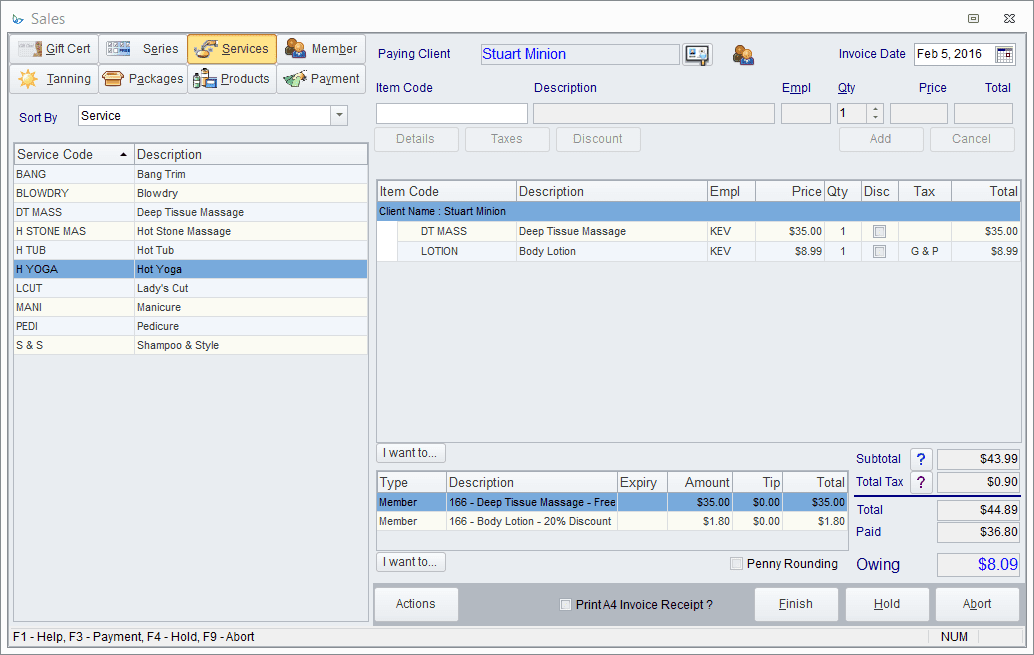Select the H STONE MAS service

click(x=191, y=232)
